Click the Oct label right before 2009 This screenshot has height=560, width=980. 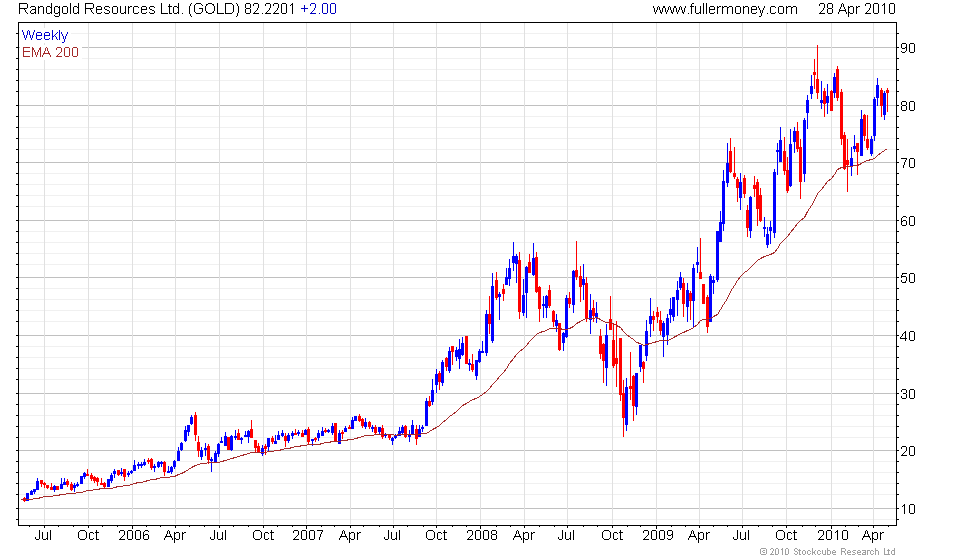612,535
